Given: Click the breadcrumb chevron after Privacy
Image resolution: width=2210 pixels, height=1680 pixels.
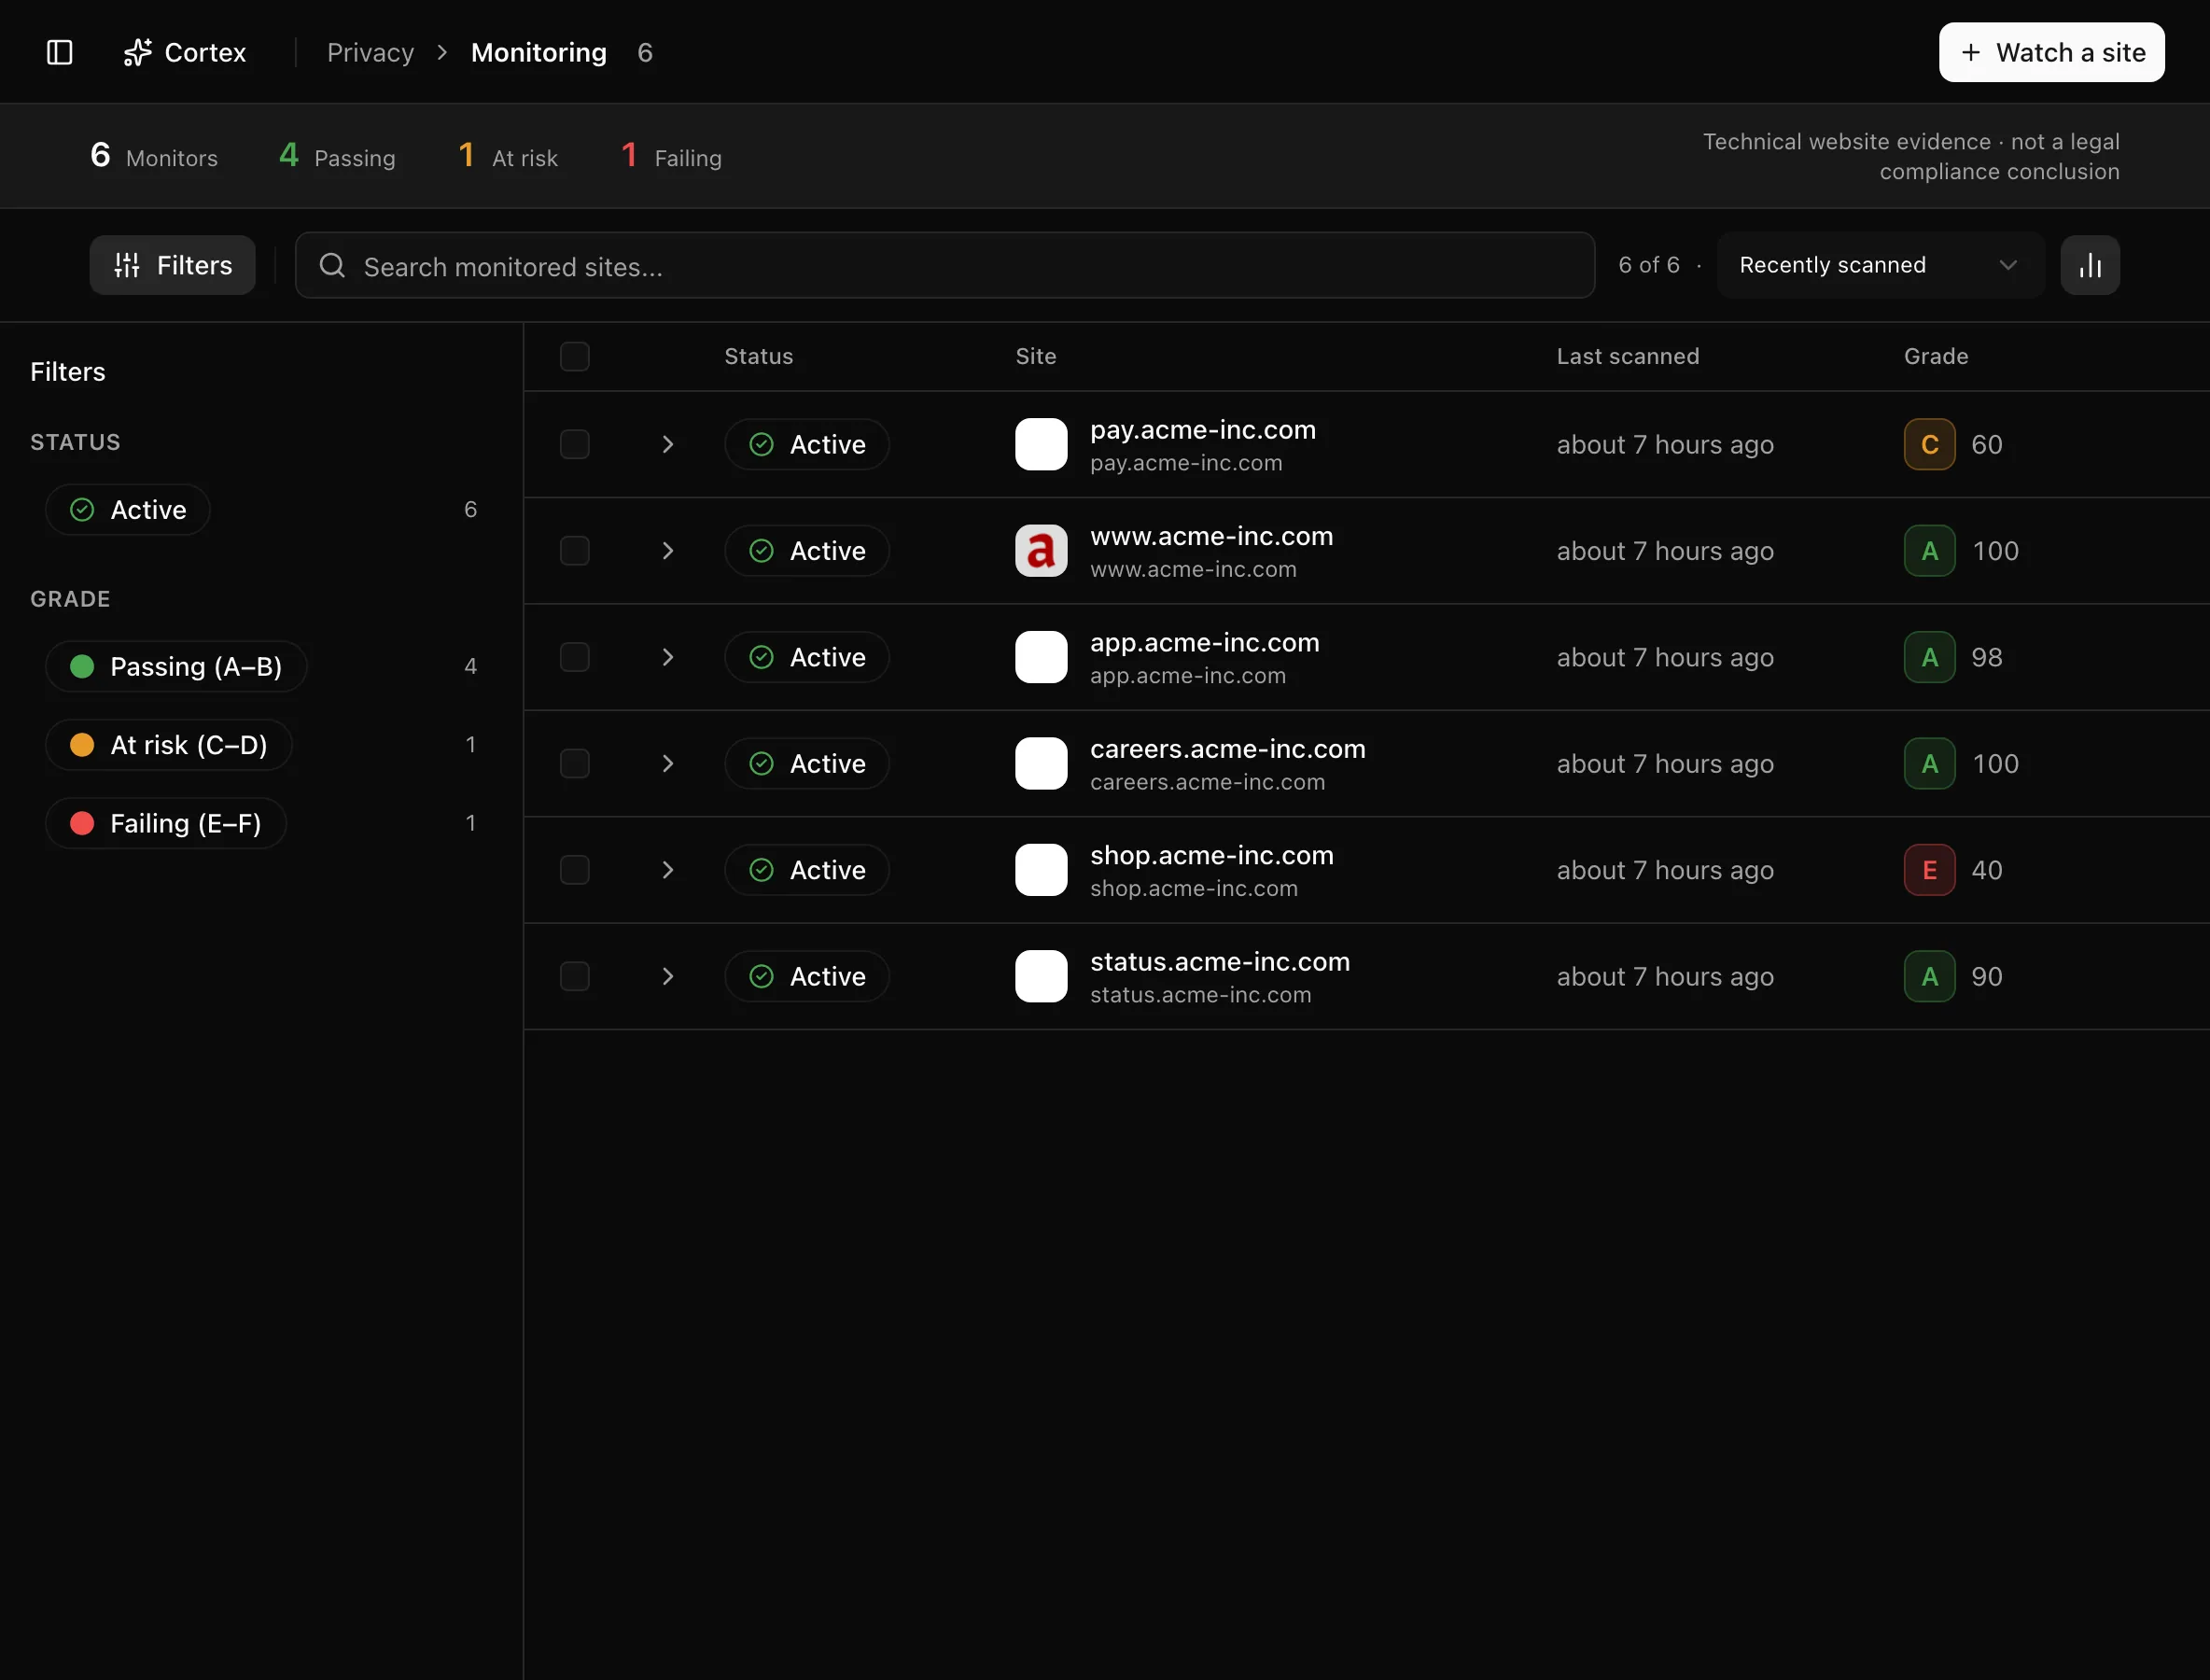Looking at the screenshot, I should pyautogui.click(x=442, y=52).
